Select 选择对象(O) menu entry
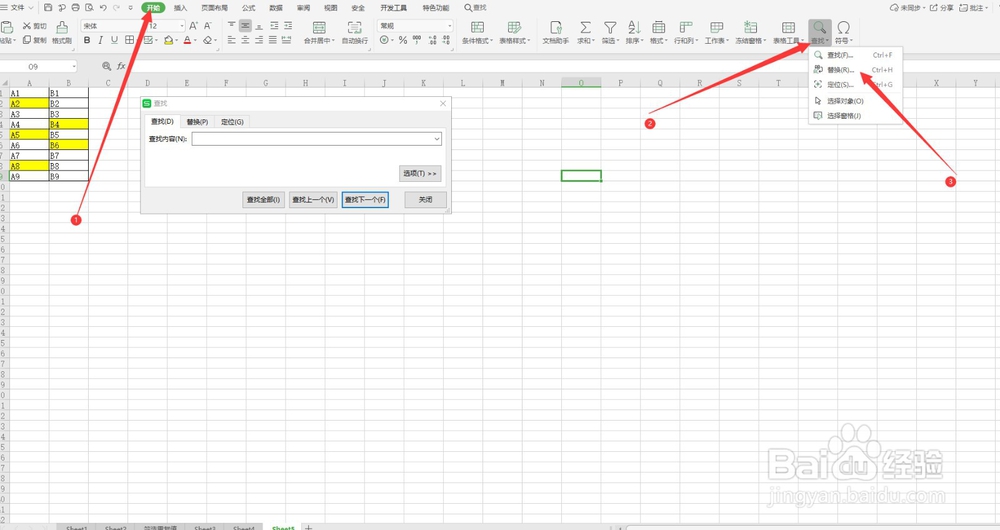The image size is (1000, 530). 855,101
